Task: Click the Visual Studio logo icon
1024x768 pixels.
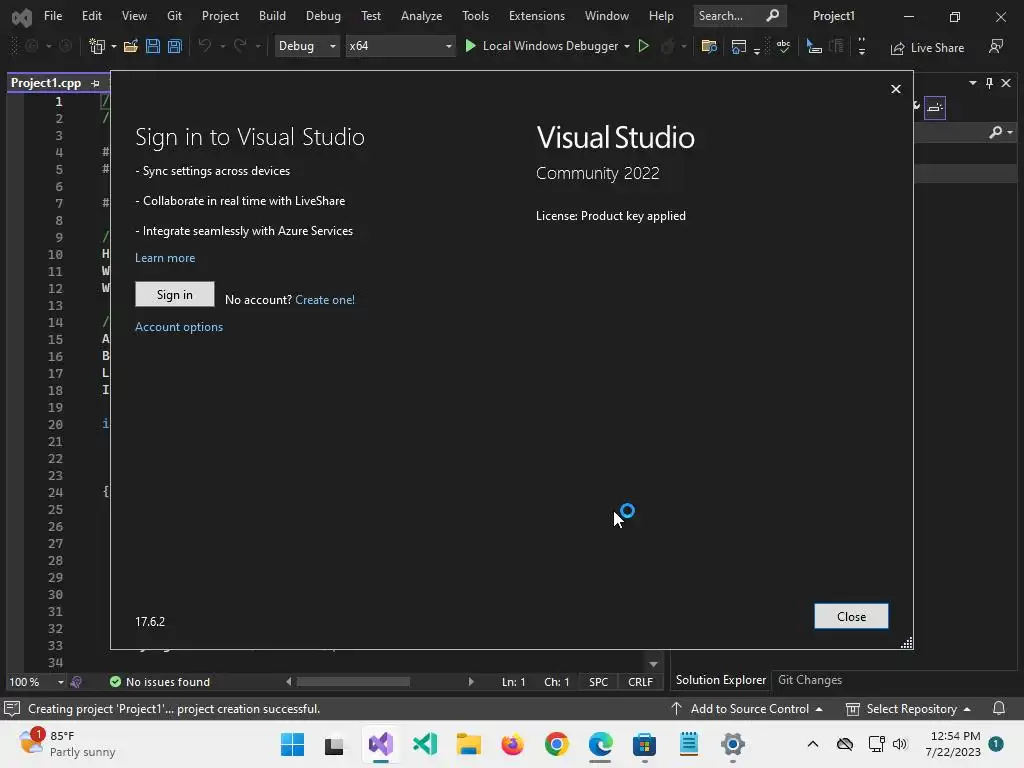Action: (22, 17)
